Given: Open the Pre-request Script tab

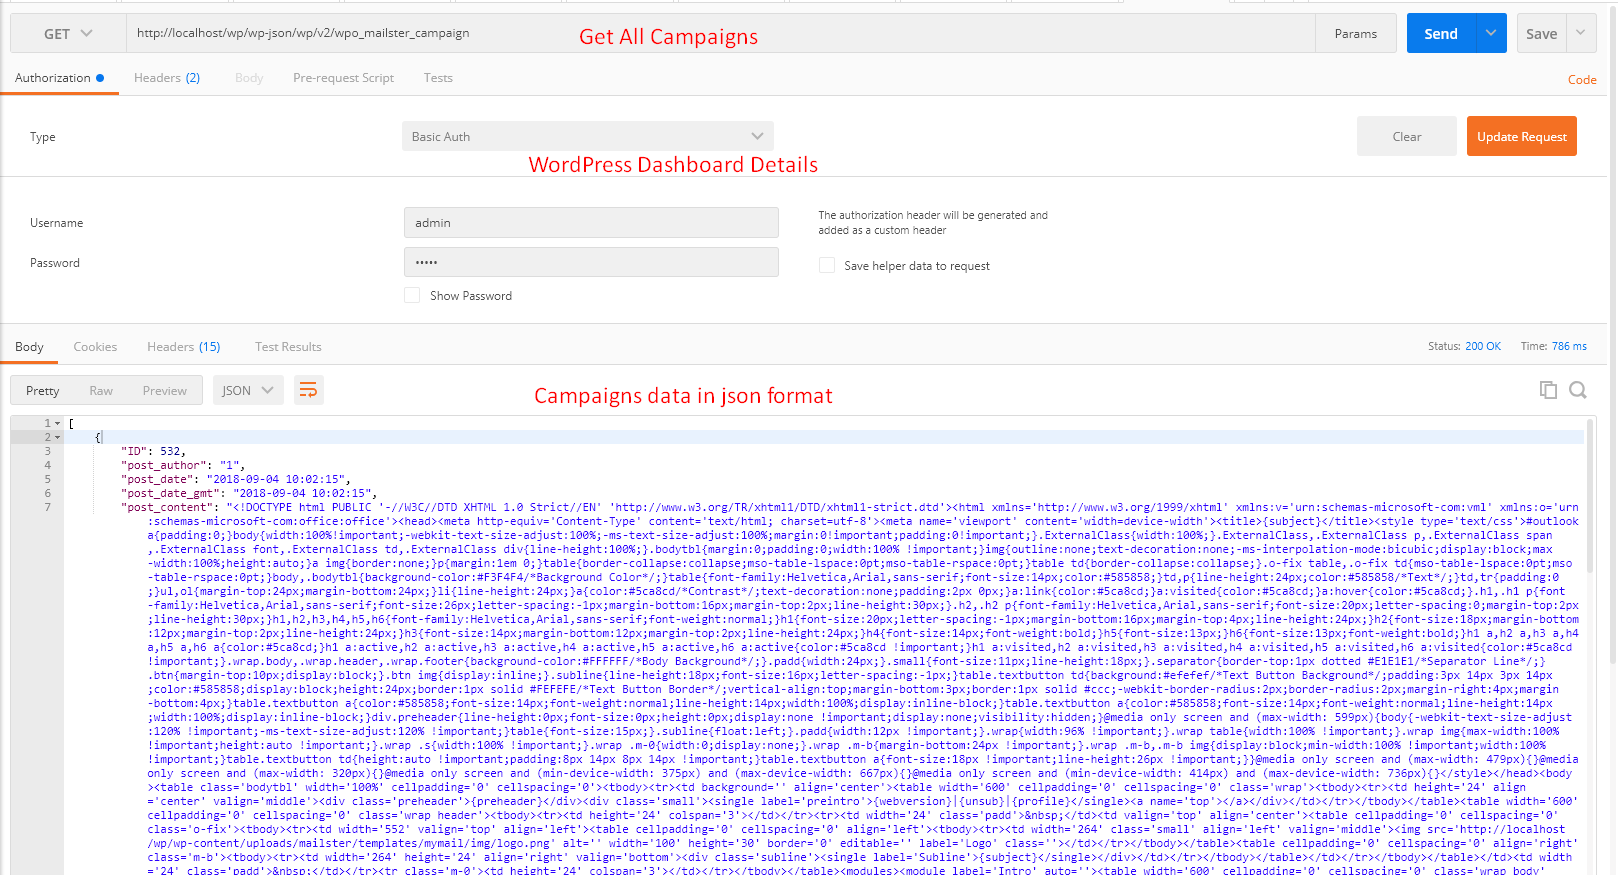Looking at the screenshot, I should (343, 78).
